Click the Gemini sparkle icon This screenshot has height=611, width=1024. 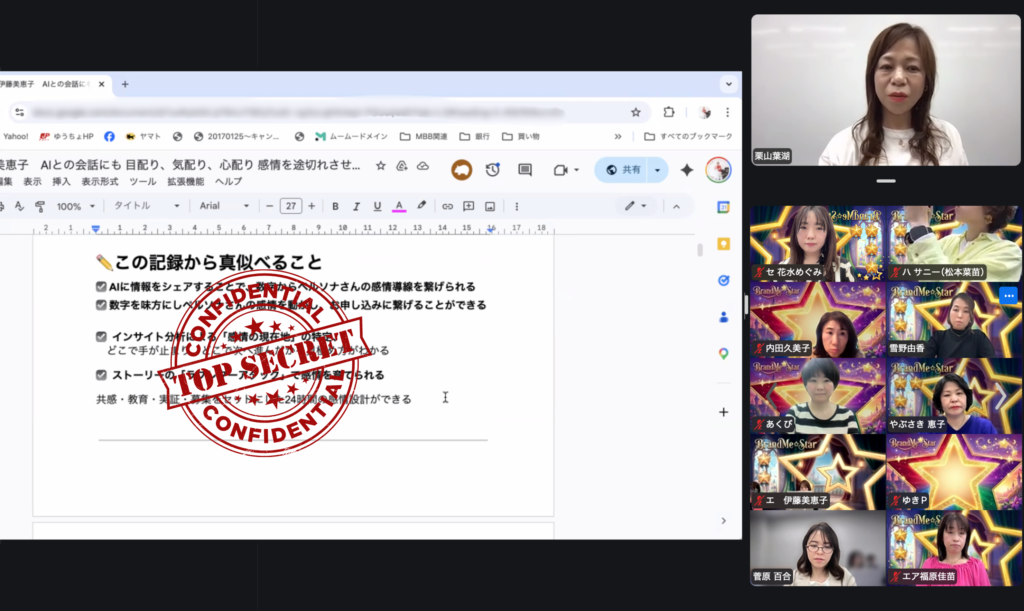point(687,170)
